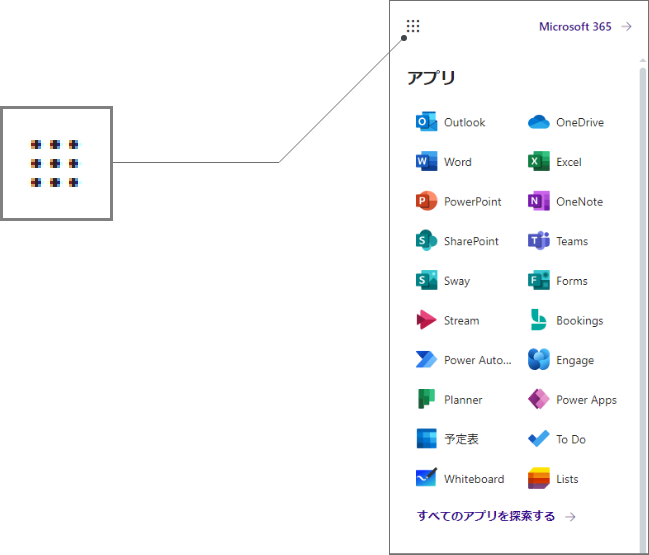649x555 pixels.
Task: Select the Word text label
Action: point(457,162)
